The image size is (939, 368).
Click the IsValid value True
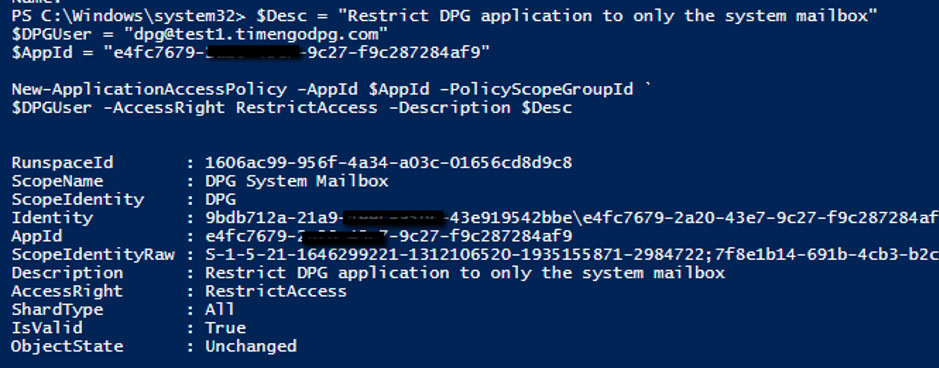(x=226, y=328)
